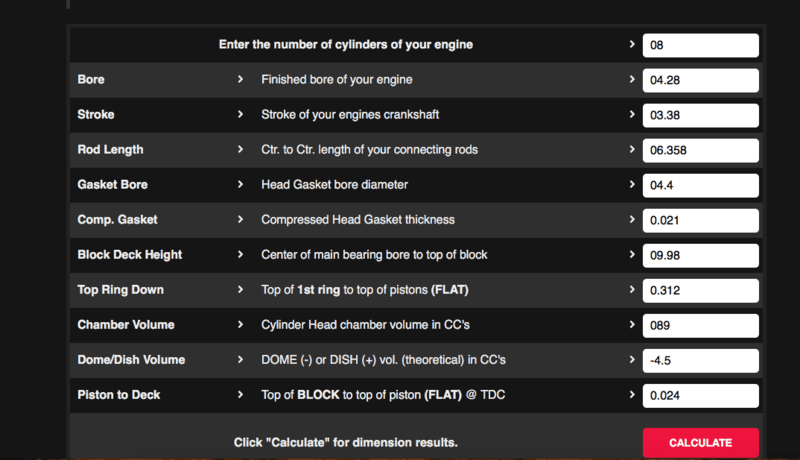Viewport: 800px width, 460px height.
Task: Click the chevron before the cylinders count field
Action: tap(631, 45)
